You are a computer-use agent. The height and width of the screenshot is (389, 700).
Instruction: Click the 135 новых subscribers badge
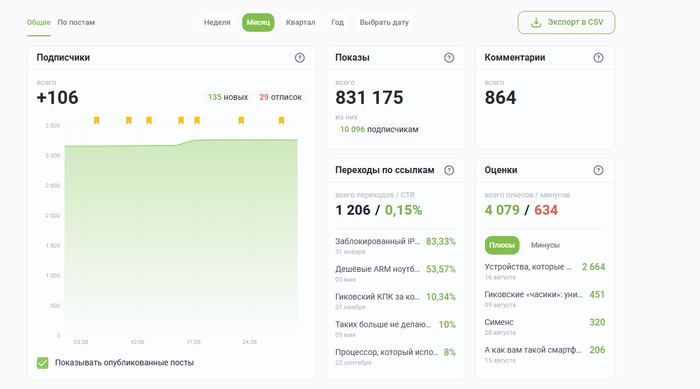(228, 97)
